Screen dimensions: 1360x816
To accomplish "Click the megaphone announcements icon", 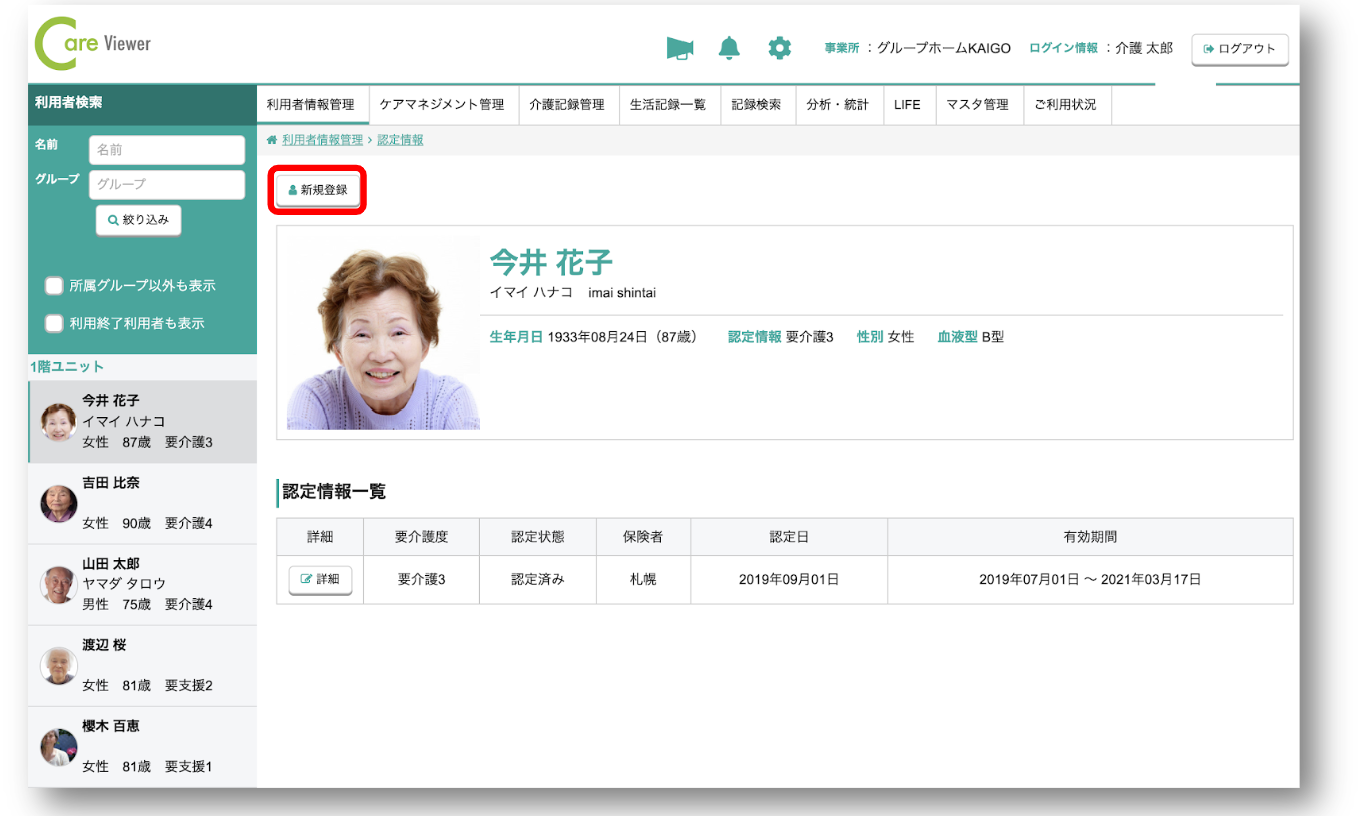I will click(680, 48).
